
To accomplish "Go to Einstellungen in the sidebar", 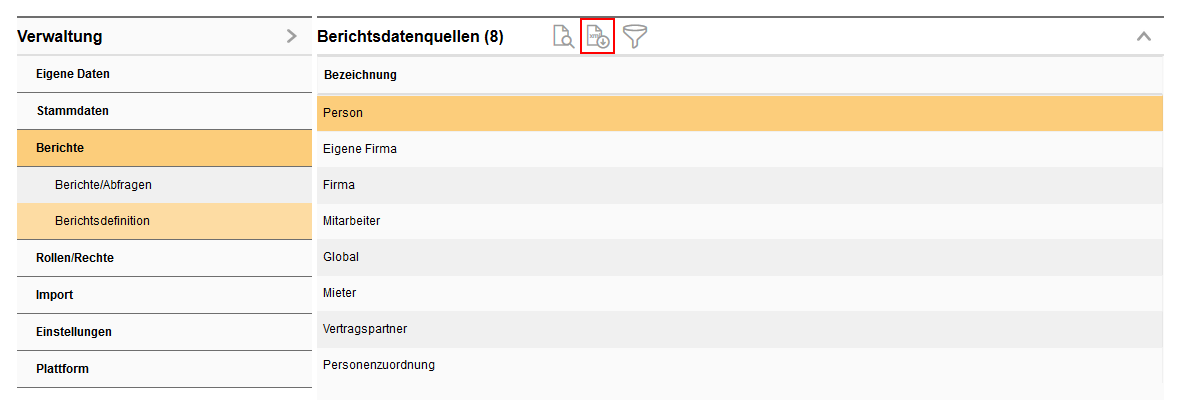I will pyautogui.click(x=74, y=332).
